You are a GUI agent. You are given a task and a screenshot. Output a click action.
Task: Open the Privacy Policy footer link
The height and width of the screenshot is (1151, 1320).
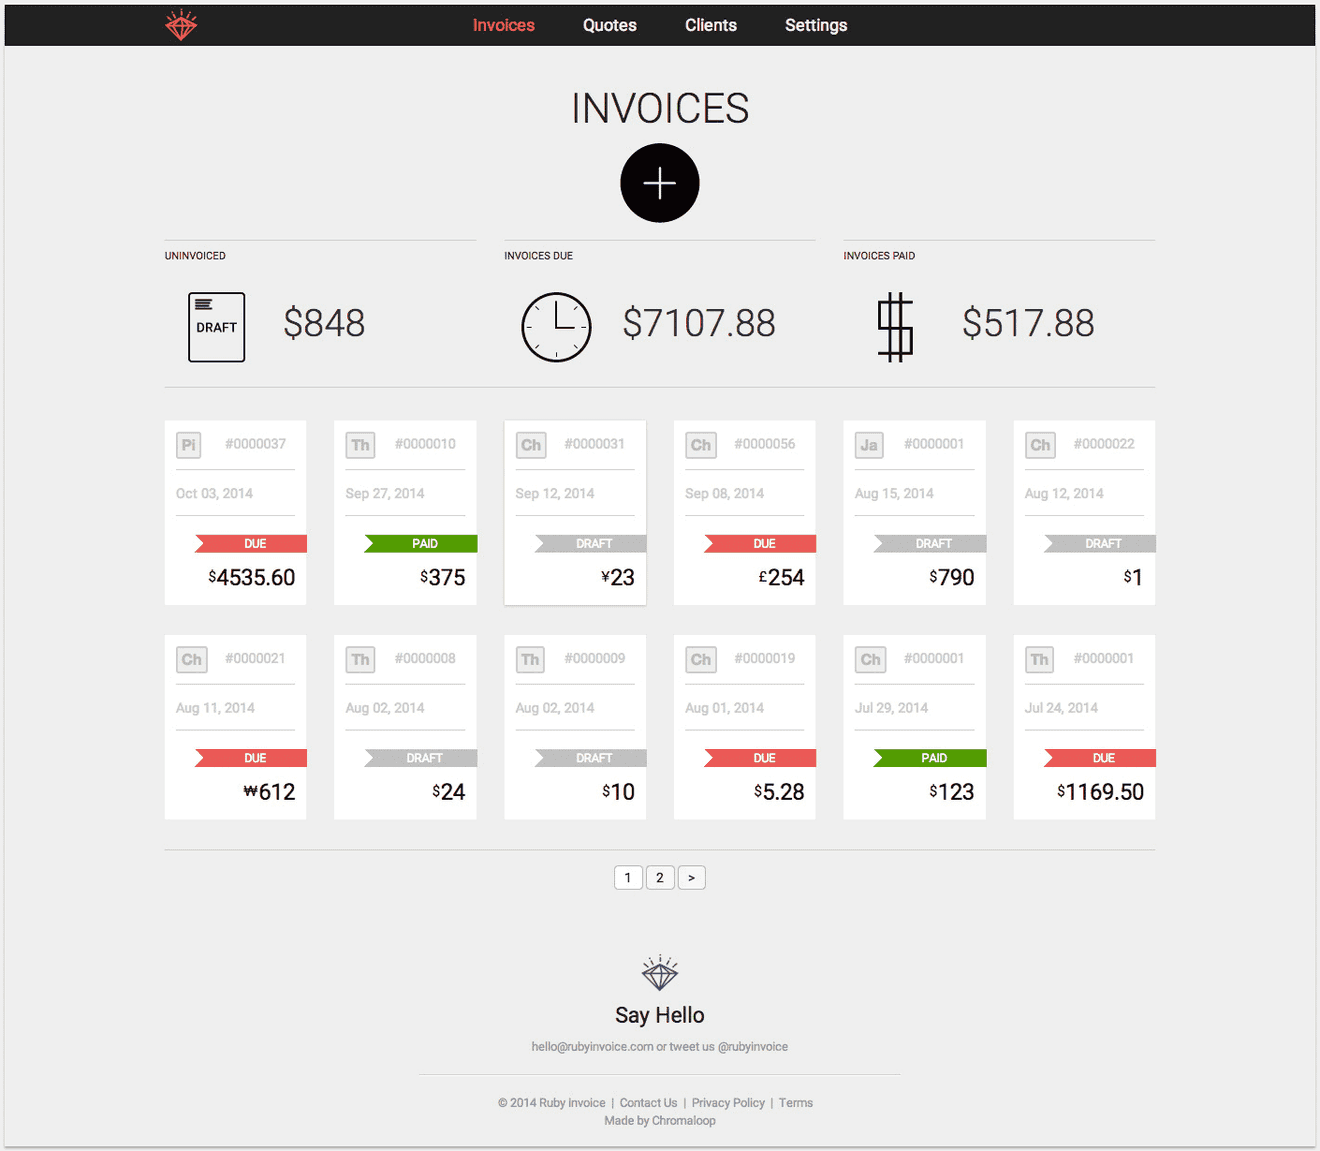(x=728, y=1103)
